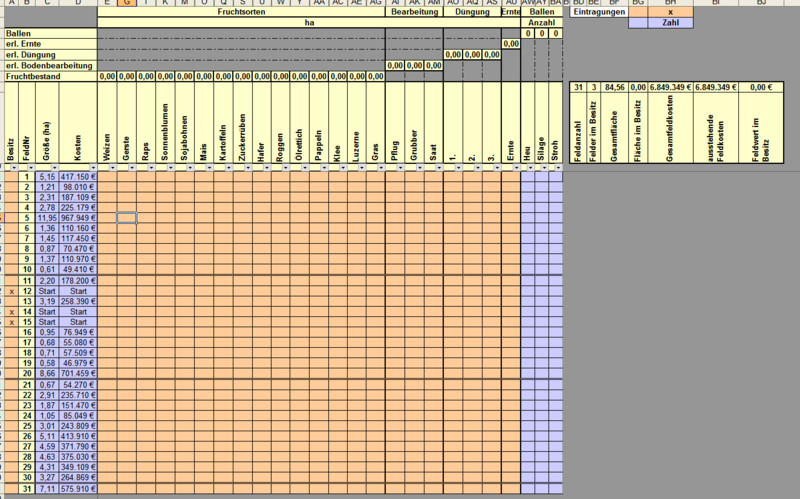Select the Fruchtsorten header cell
The height and width of the screenshot is (499, 800).
pos(240,13)
